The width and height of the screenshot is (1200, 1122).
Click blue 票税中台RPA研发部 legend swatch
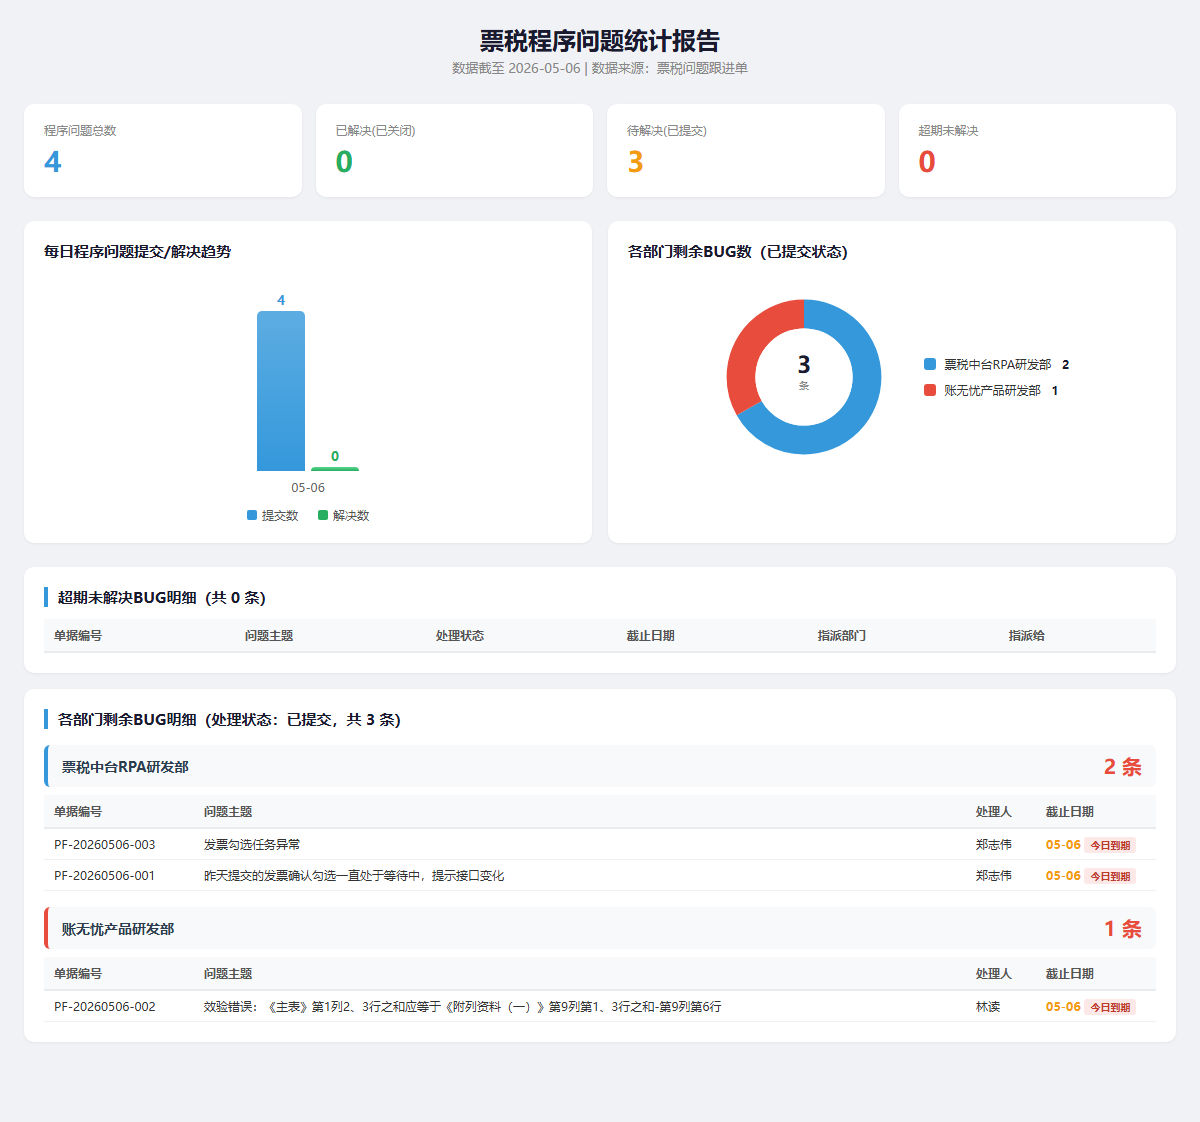tap(930, 364)
